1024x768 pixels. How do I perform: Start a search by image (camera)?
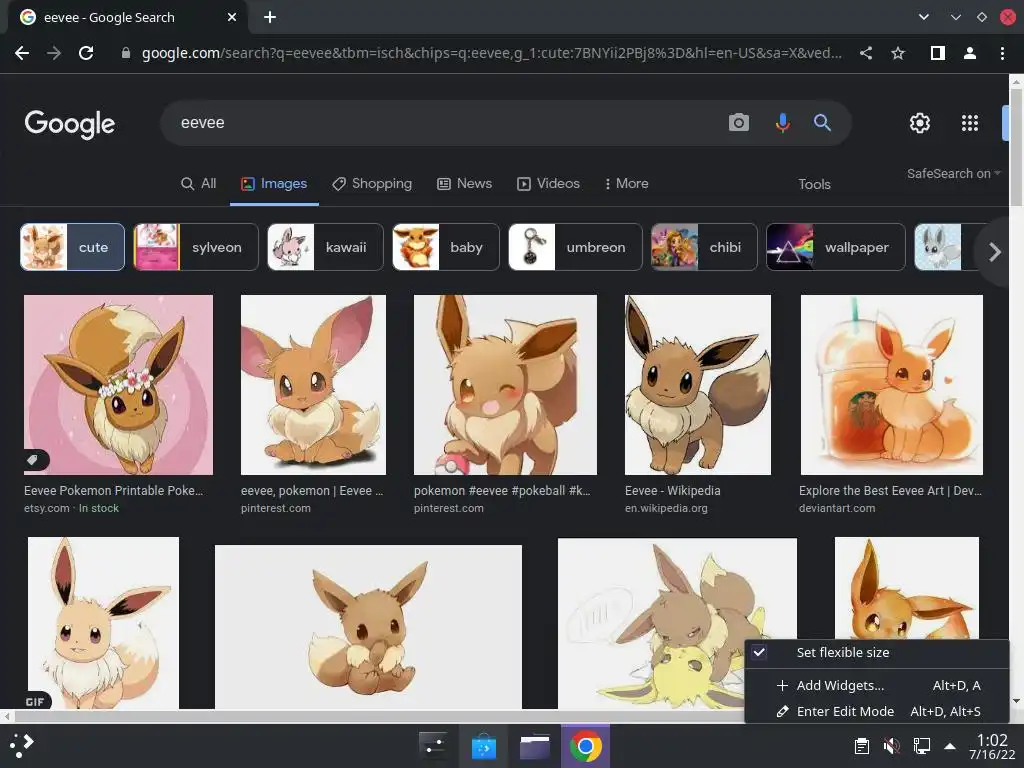click(739, 122)
